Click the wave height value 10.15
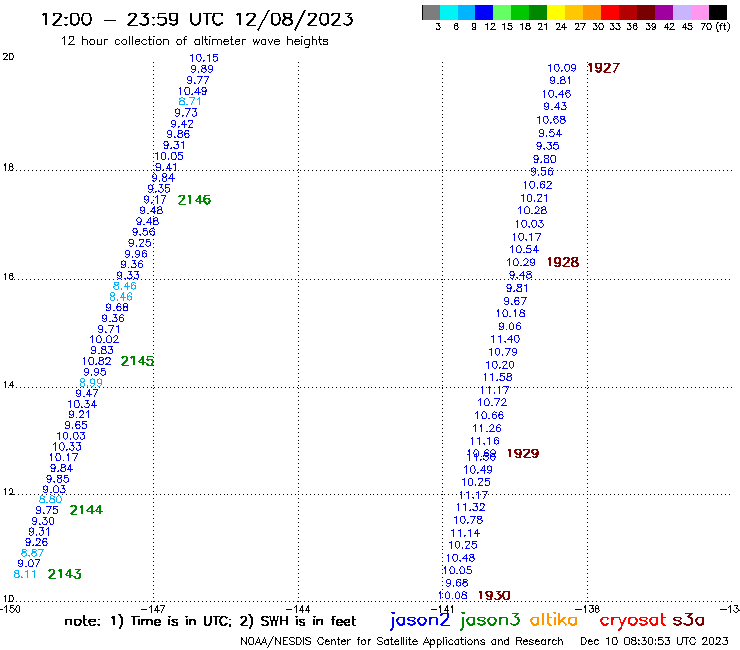 204,58
